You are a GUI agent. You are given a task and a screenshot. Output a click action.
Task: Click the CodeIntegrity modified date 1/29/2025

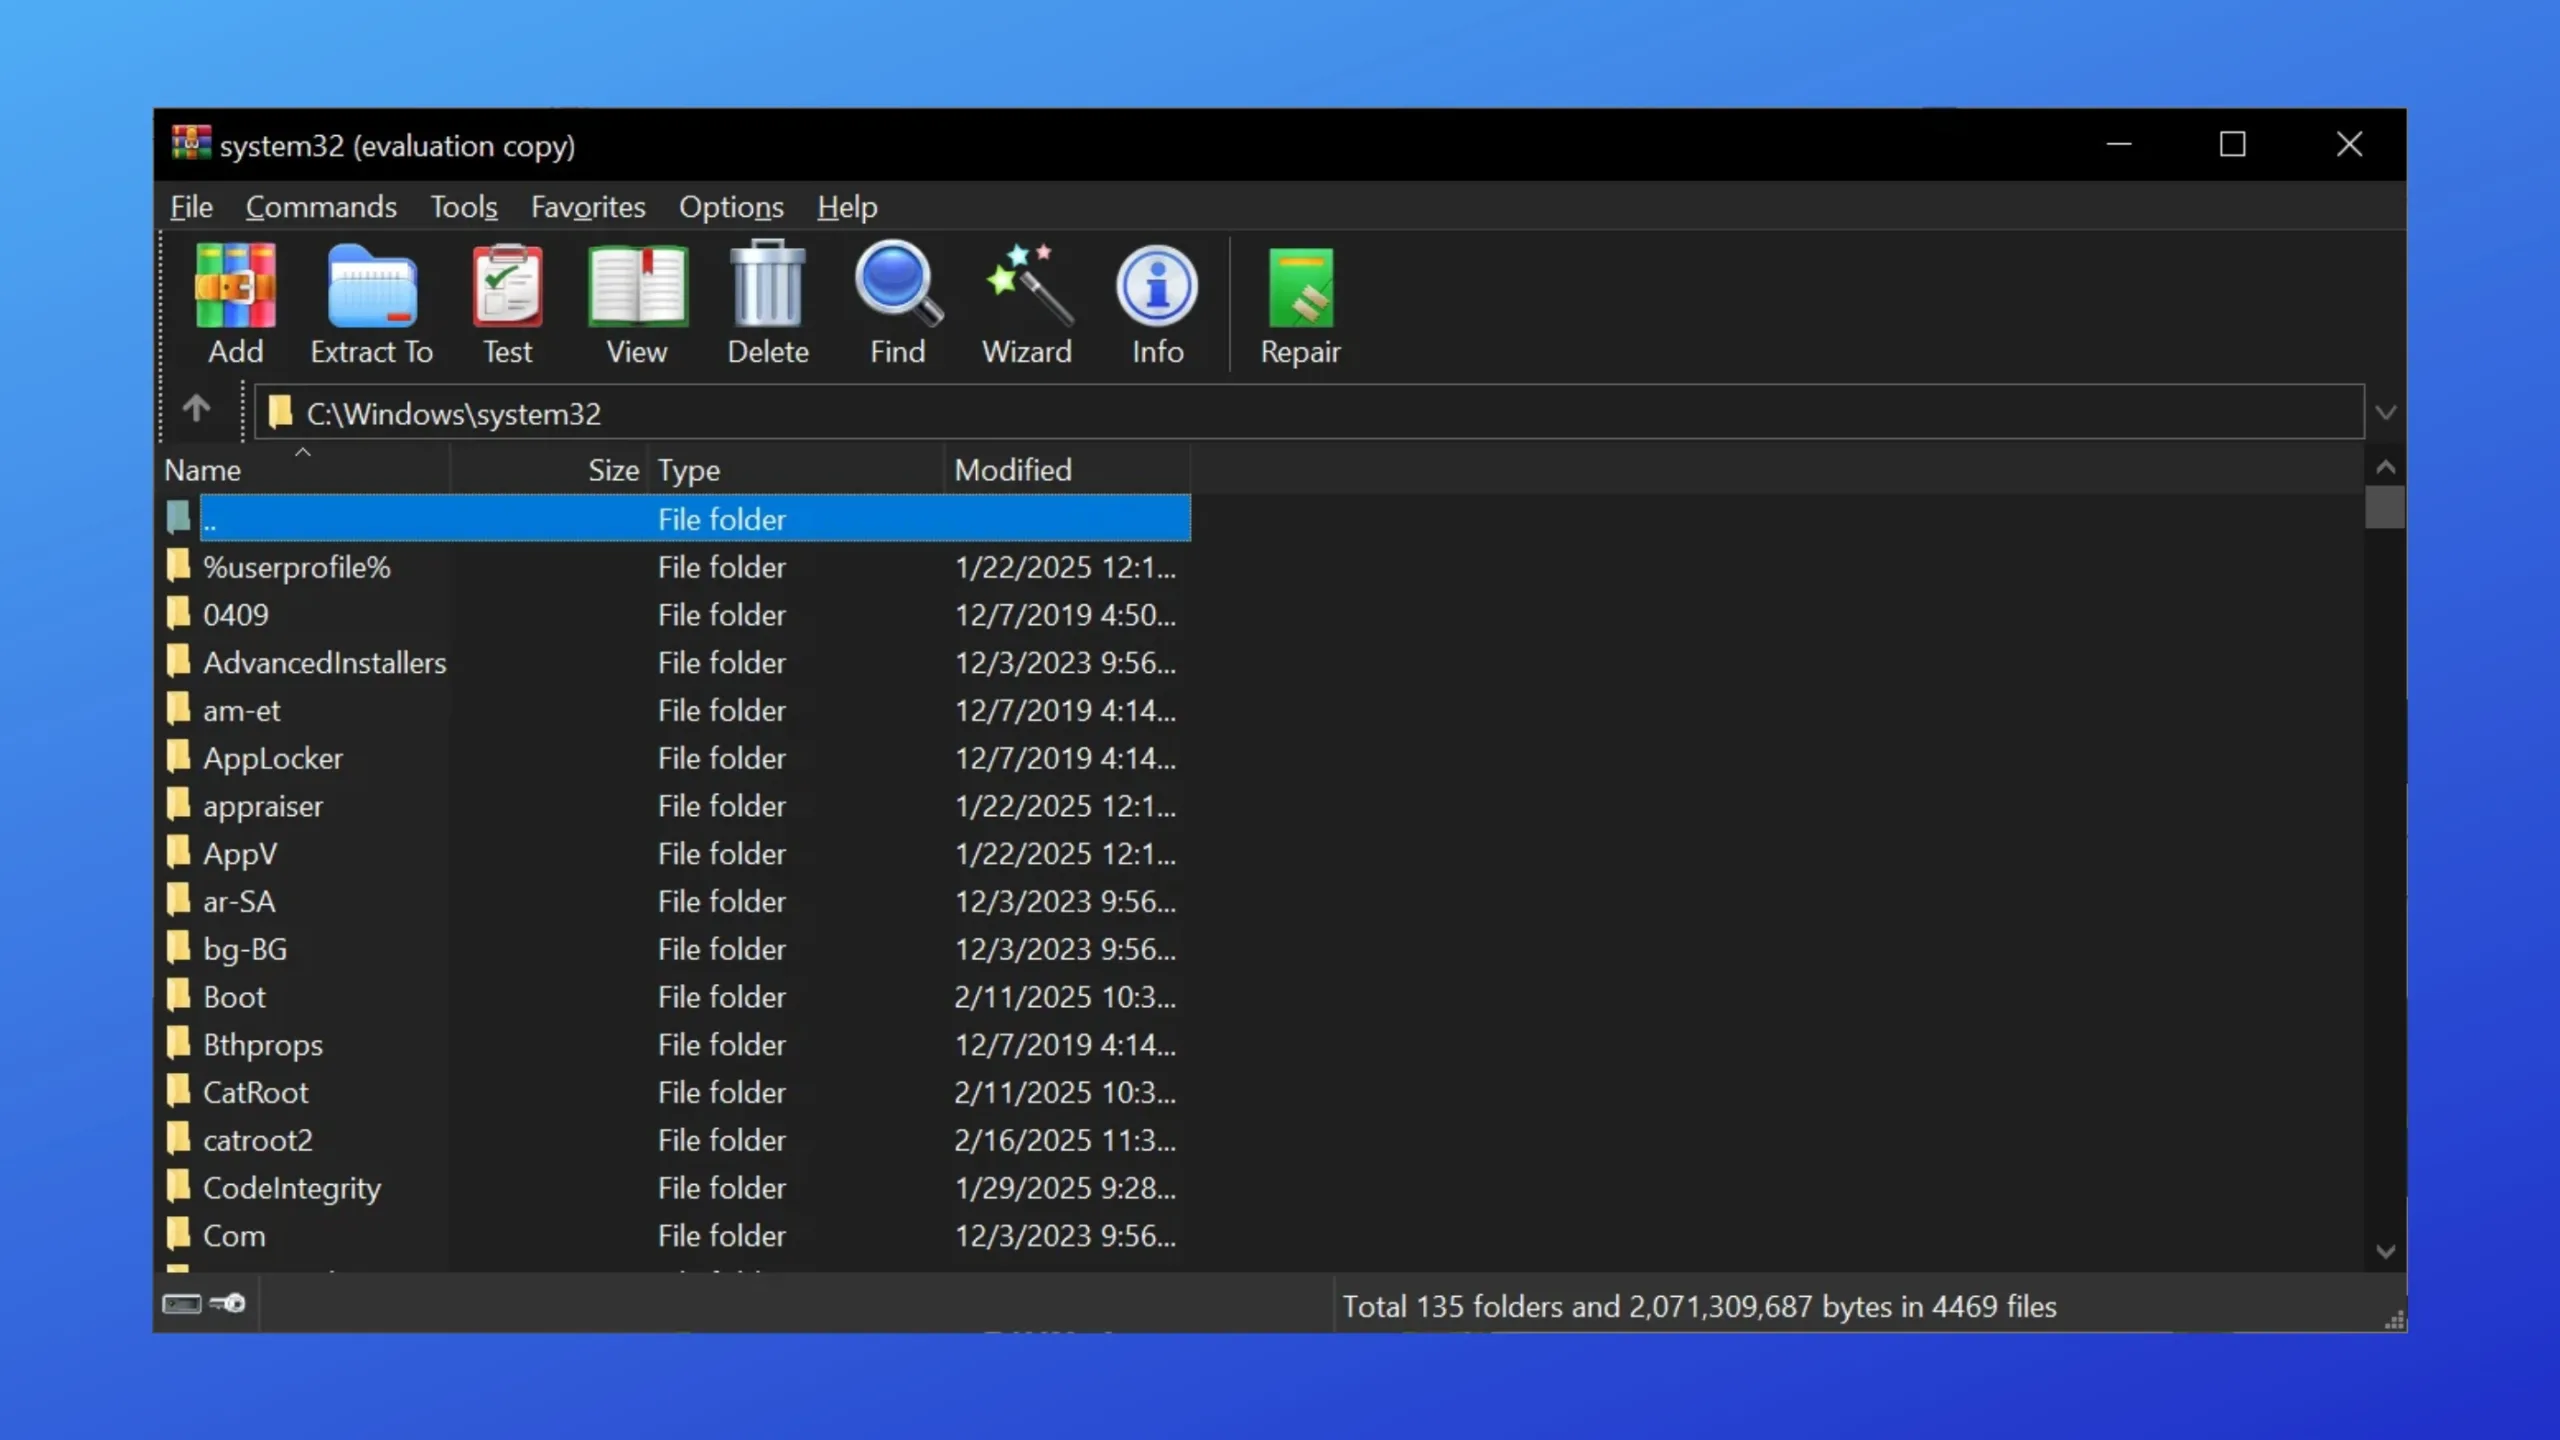pos(1065,1188)
